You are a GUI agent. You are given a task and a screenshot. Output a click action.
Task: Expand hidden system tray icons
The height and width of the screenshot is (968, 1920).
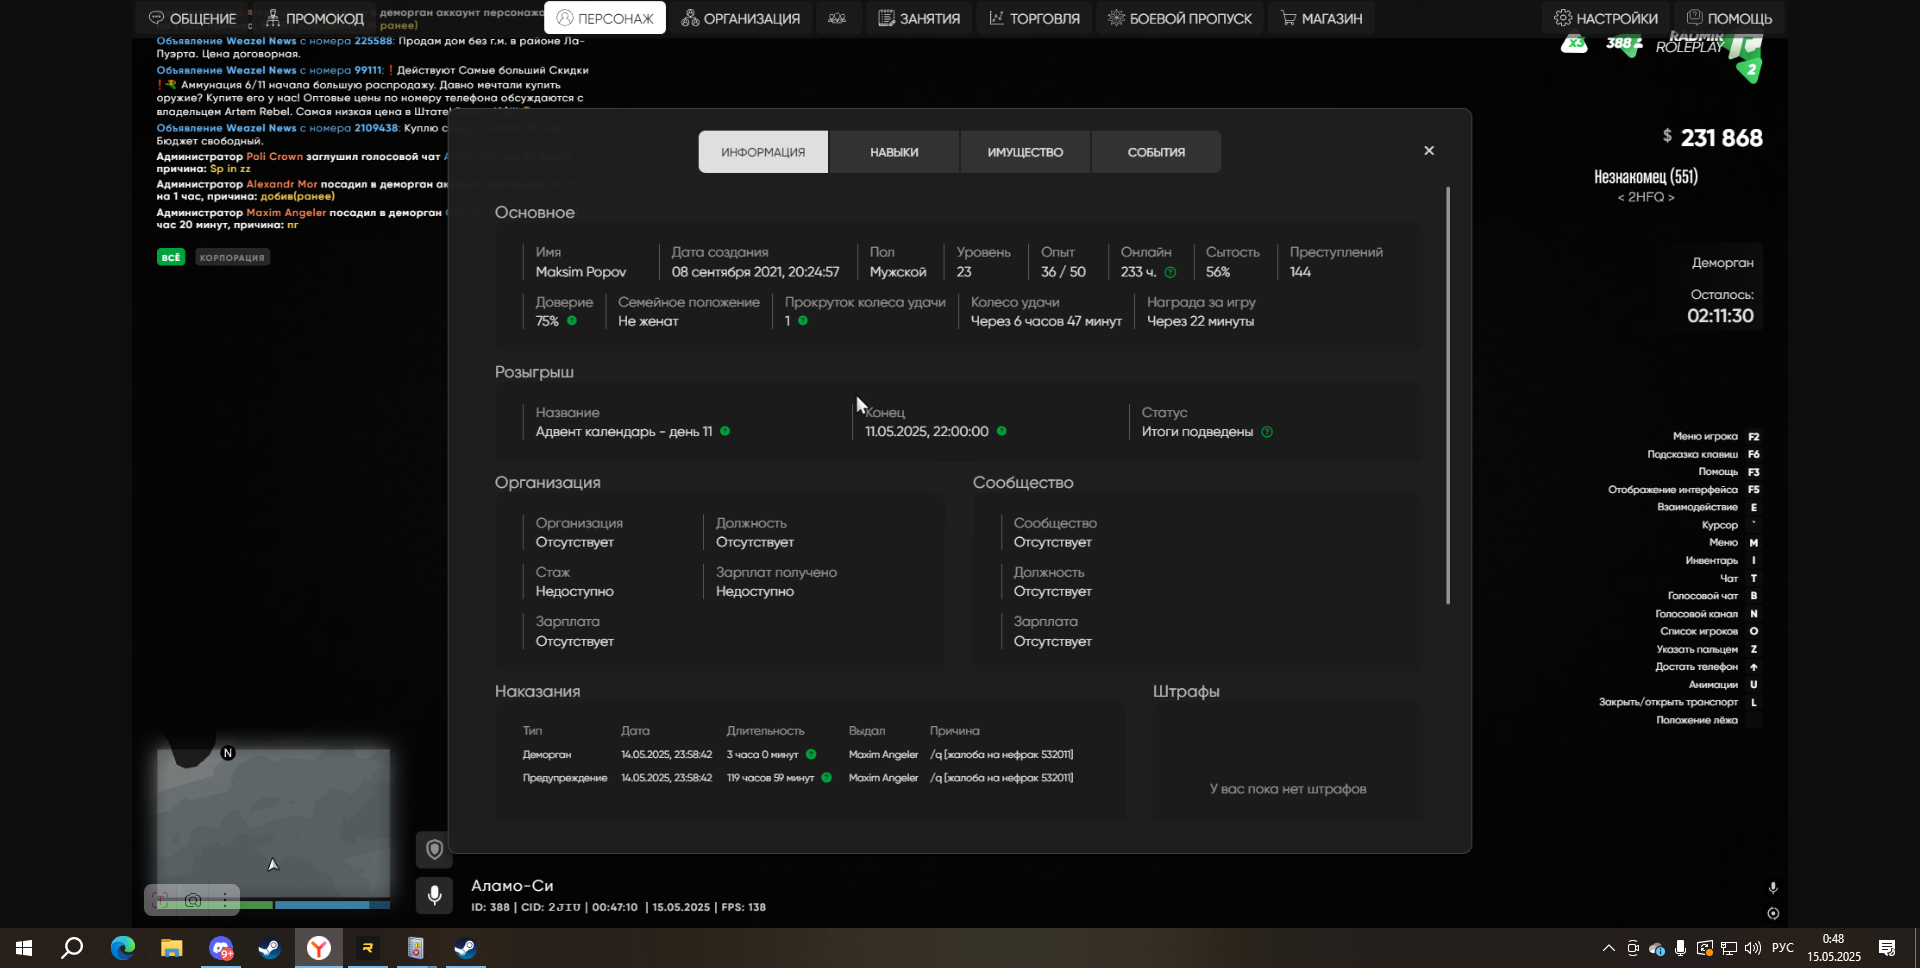tap(1608, 948)
